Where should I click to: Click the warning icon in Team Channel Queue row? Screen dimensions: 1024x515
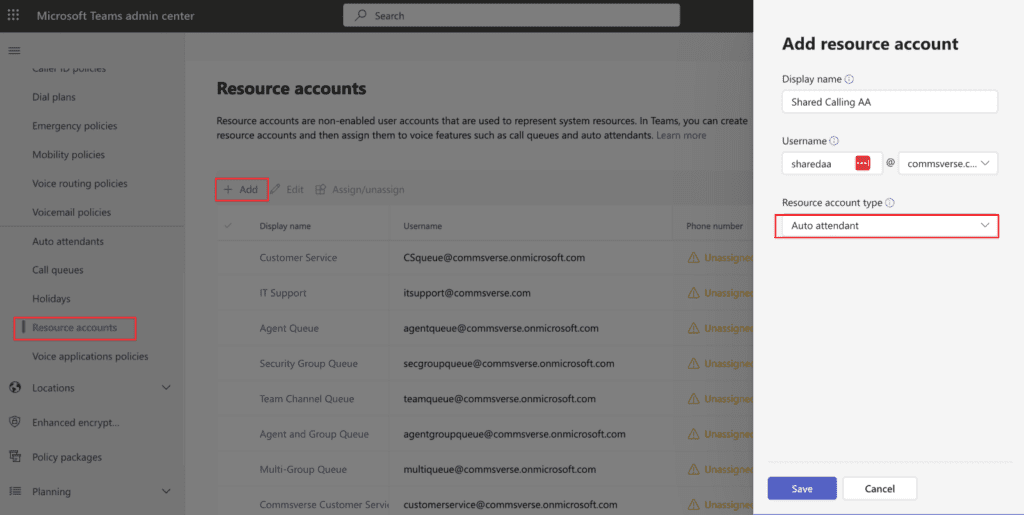coord(693,399)
